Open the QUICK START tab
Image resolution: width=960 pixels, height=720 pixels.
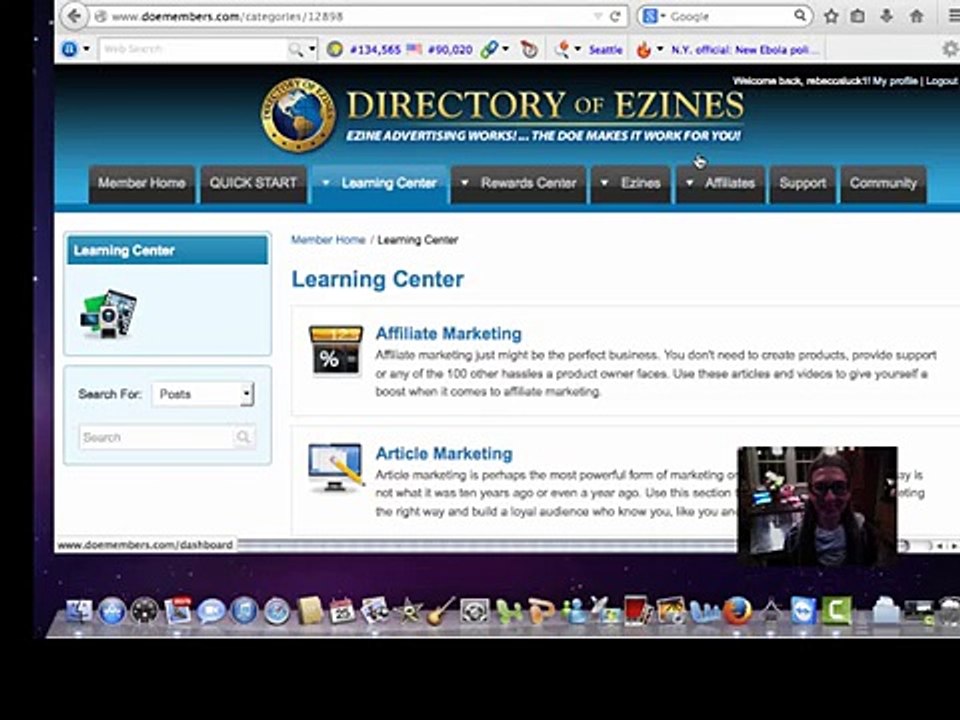[253, 183]
